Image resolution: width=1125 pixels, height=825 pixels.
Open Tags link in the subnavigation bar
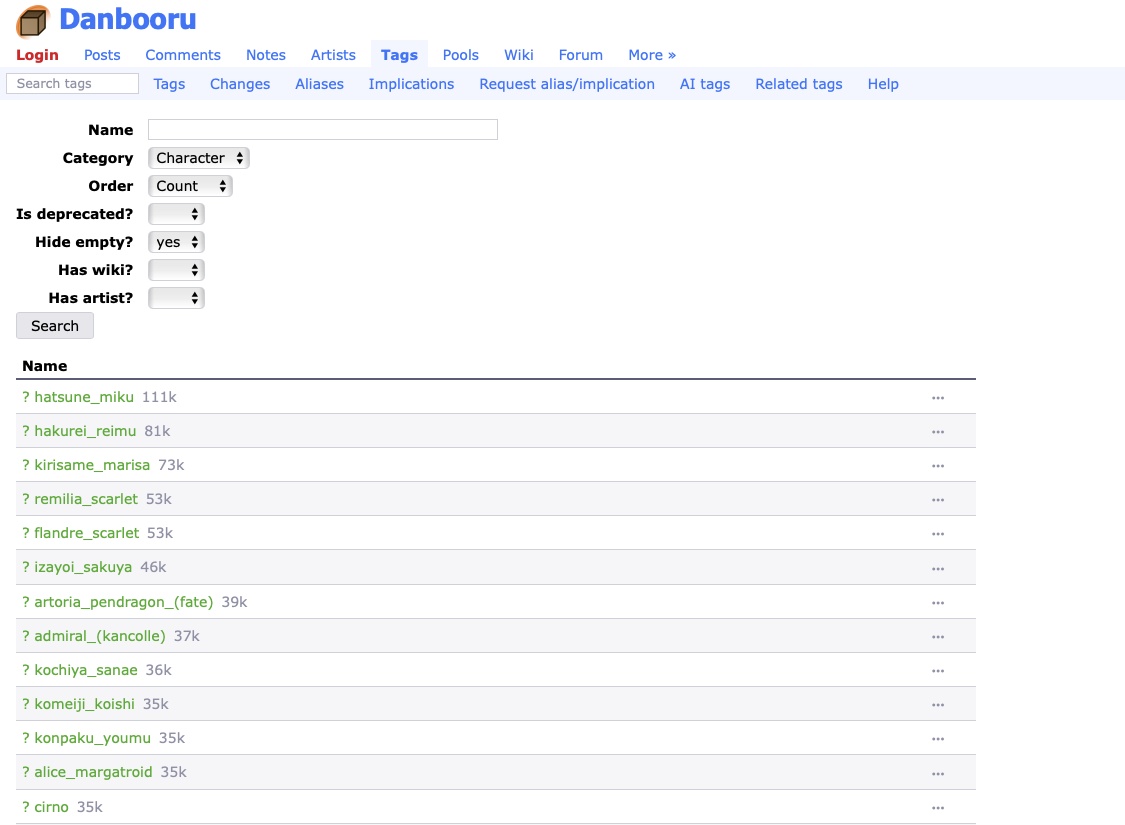pyautogui.click(x=169, y=84)
